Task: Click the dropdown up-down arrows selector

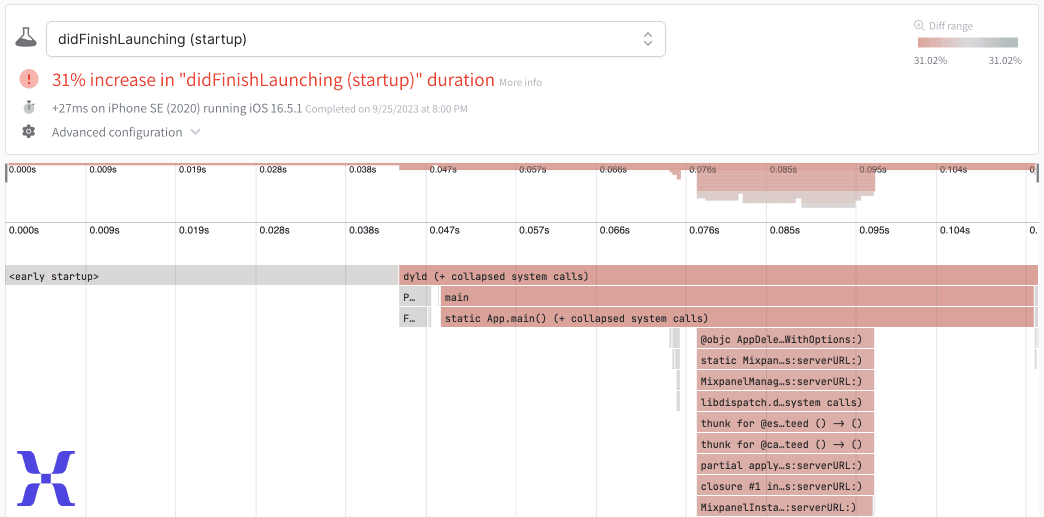Action: point(648,39)
